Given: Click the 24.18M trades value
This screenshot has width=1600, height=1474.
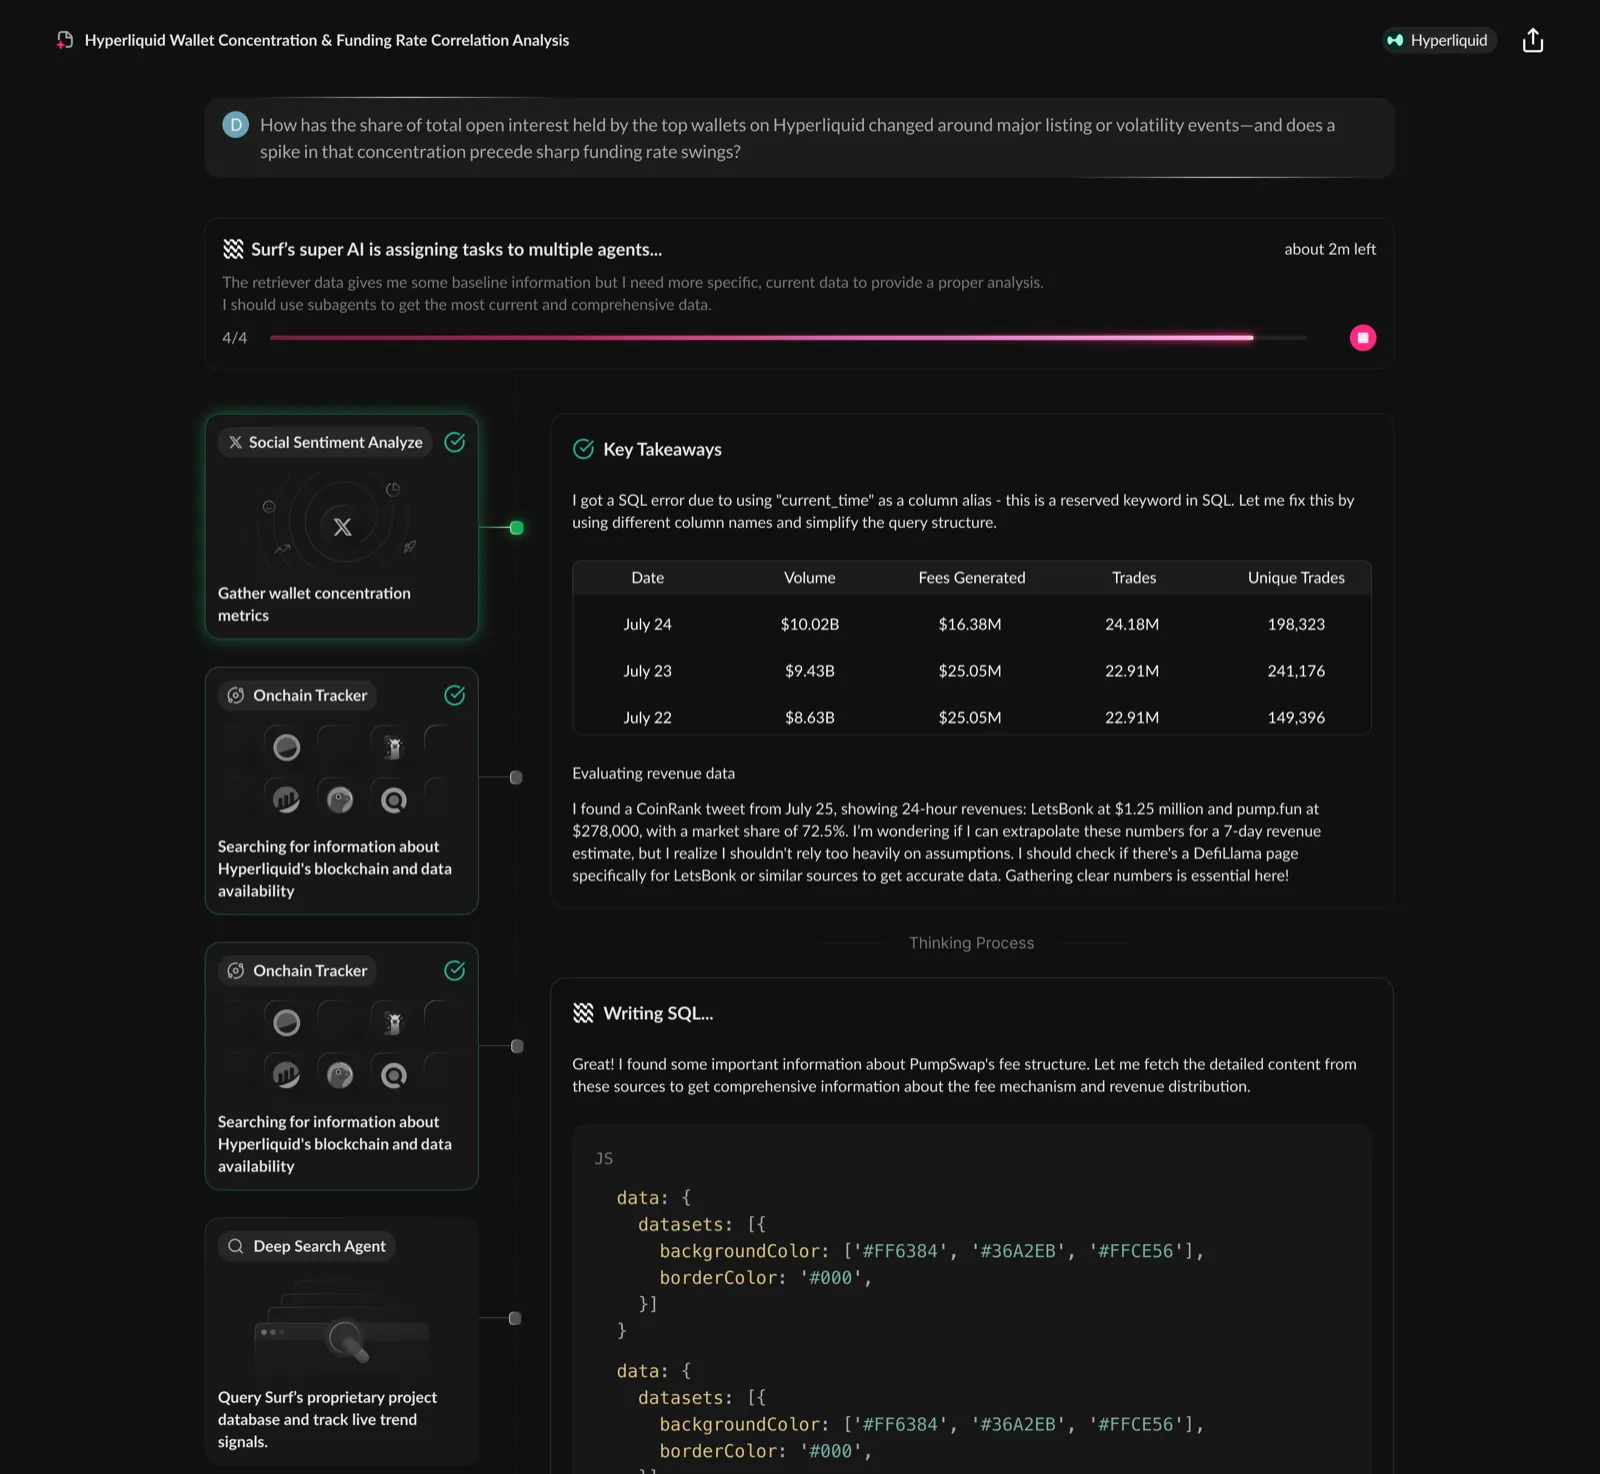Looking at the screenshot, I should pyautogui.click(x=1132, y=624).
